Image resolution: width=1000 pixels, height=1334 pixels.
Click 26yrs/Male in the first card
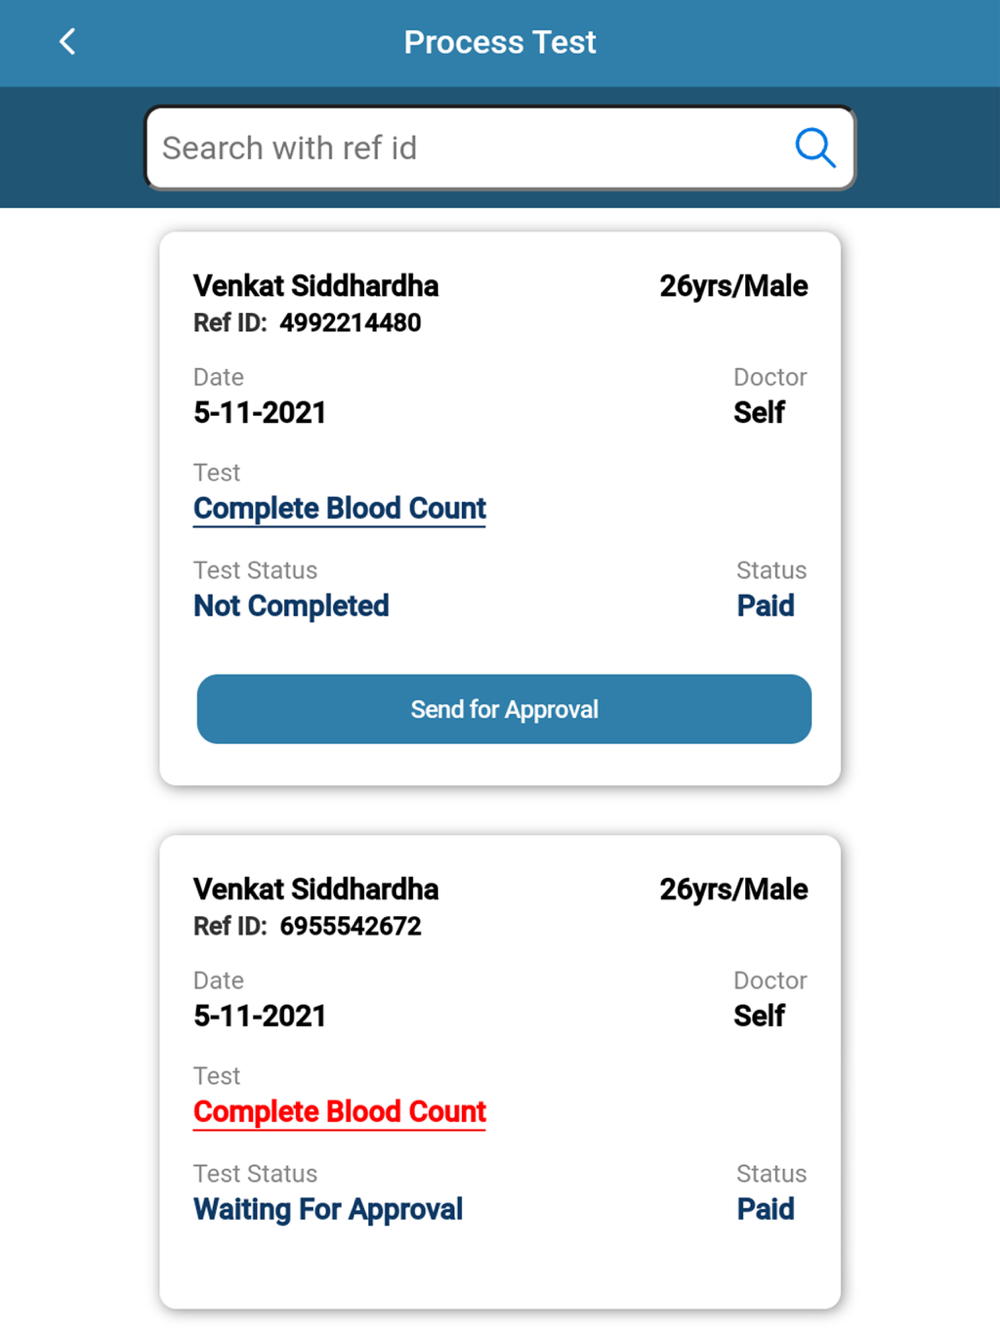pos(733,286)
